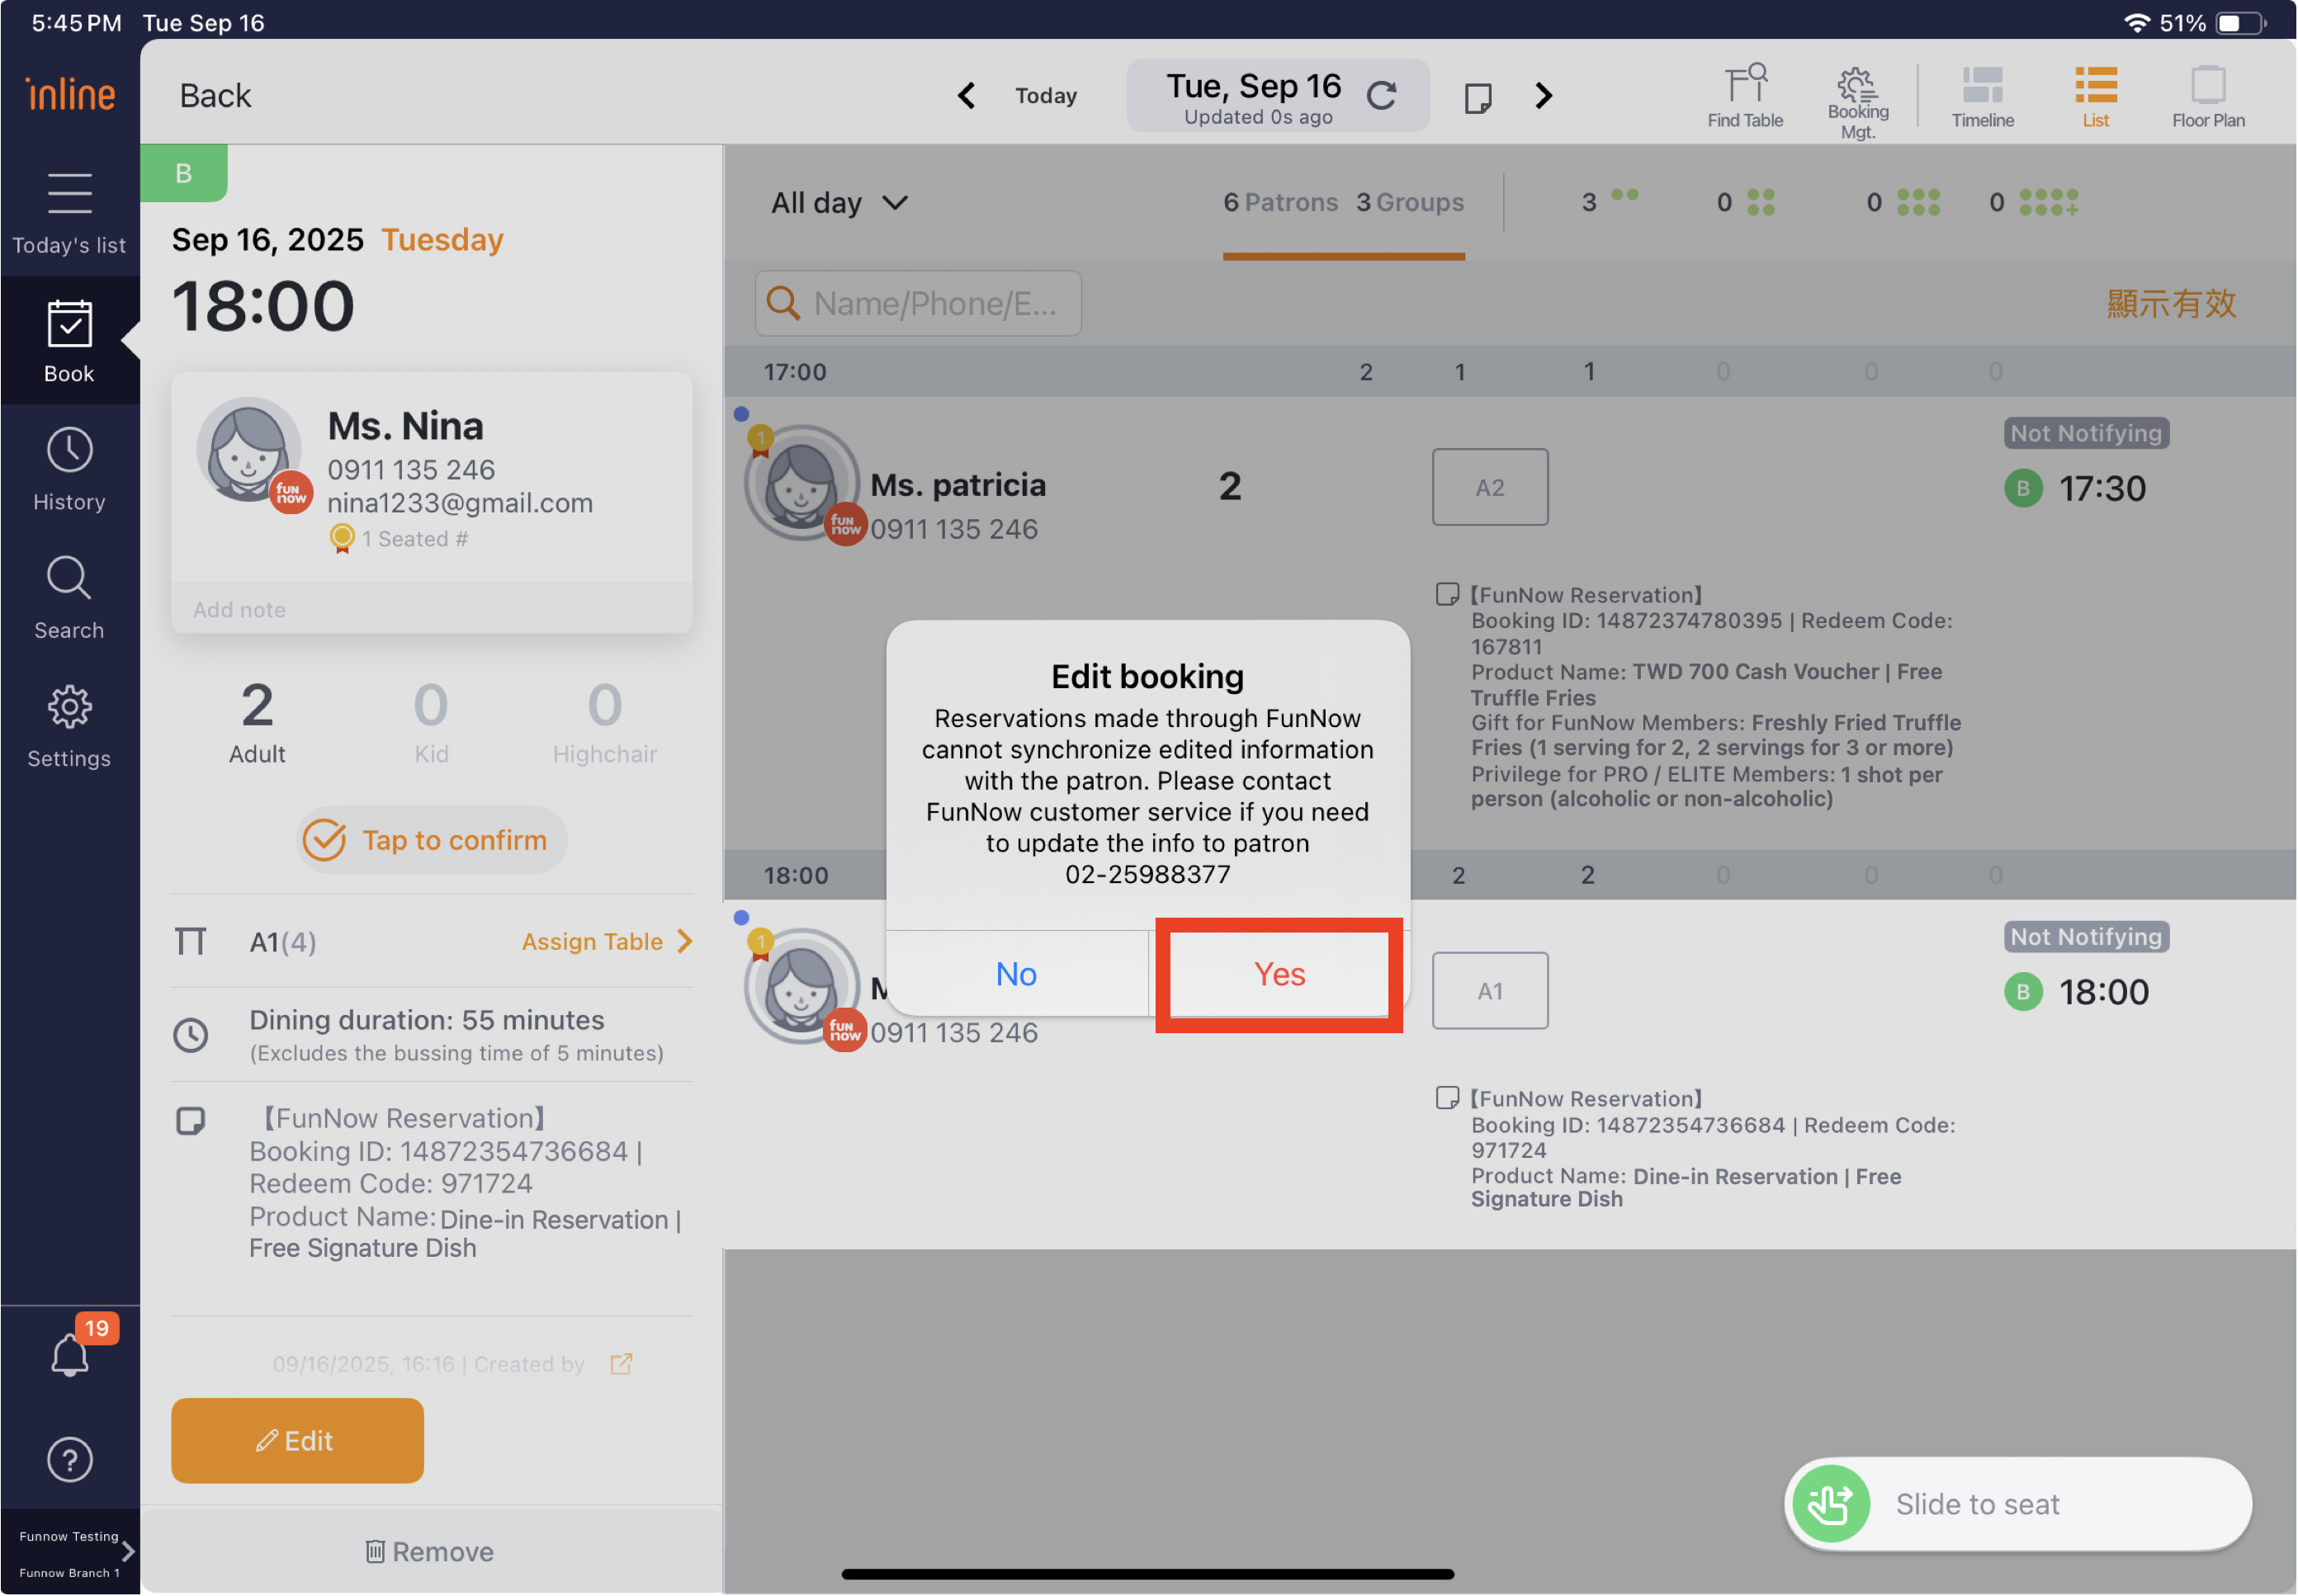
Task: Open the Find Table tool
Action: pos(1744,96)
